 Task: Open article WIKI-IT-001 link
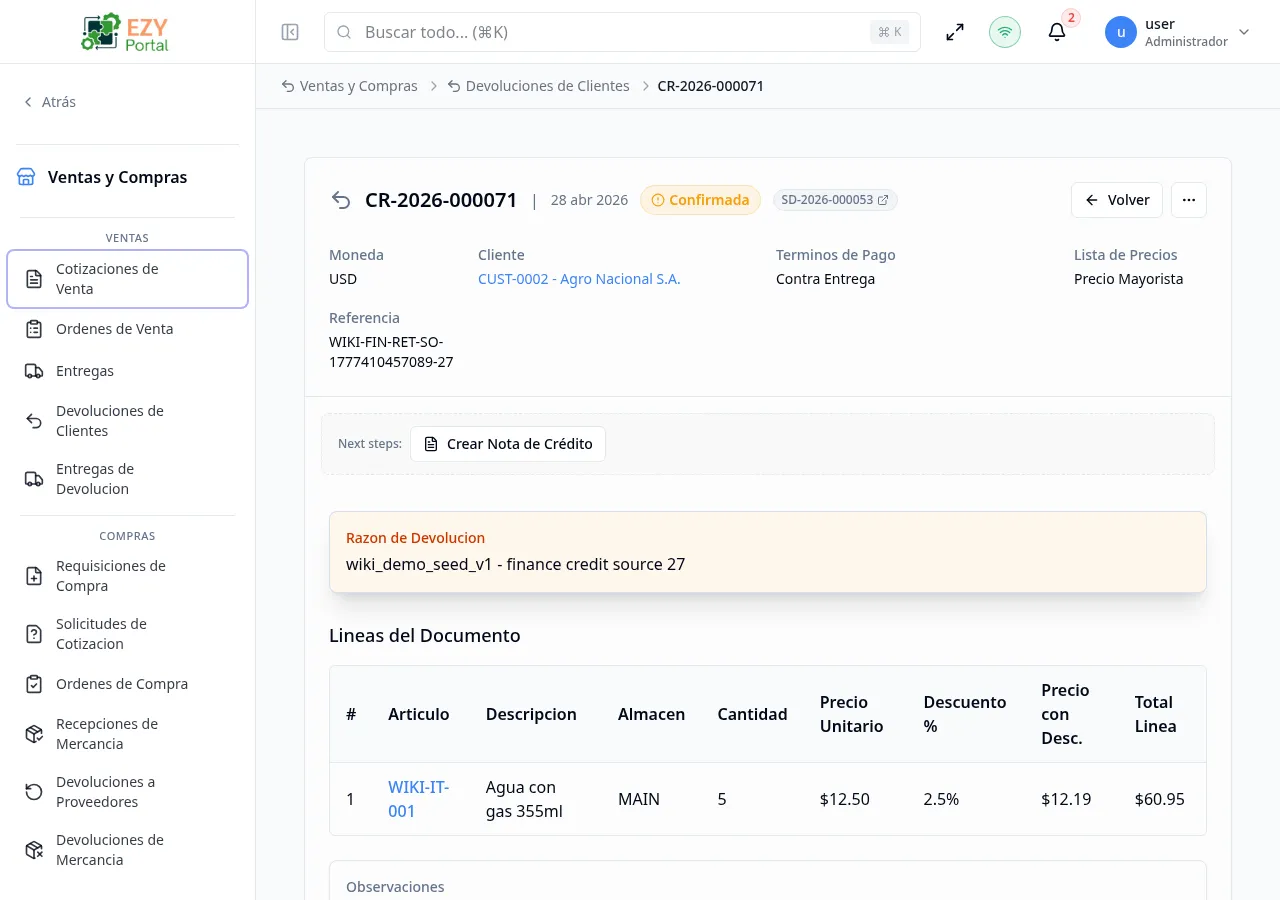(419, 799)
